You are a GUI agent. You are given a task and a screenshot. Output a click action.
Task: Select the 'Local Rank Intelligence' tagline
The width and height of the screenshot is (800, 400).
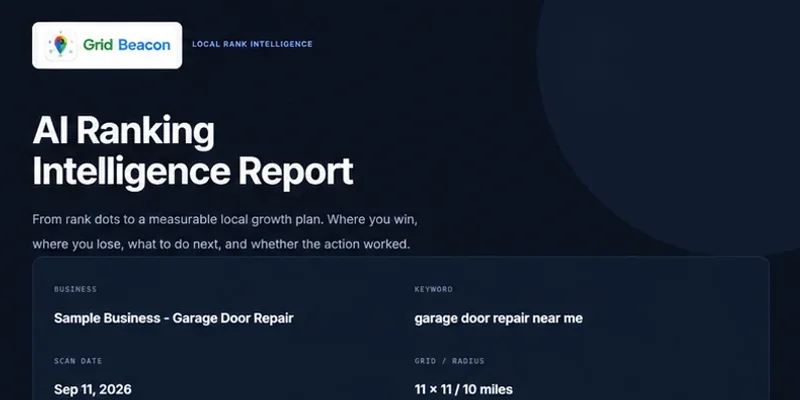point(252,44)
